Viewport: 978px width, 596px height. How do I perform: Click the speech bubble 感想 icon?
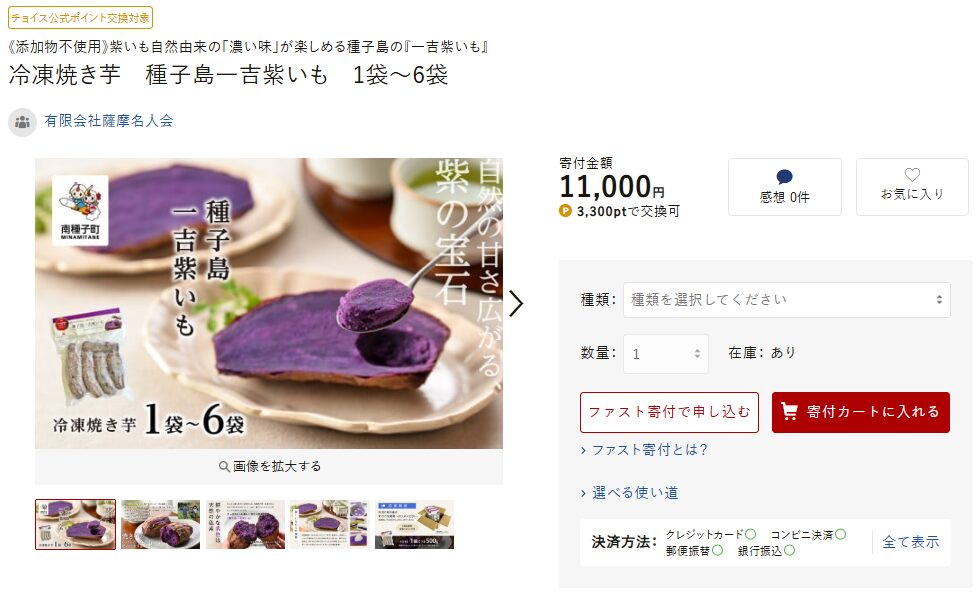click(785, 177)
